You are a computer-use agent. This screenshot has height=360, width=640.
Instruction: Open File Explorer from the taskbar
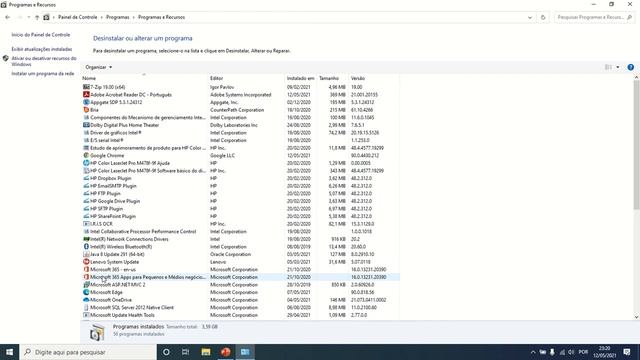(206, 352)
